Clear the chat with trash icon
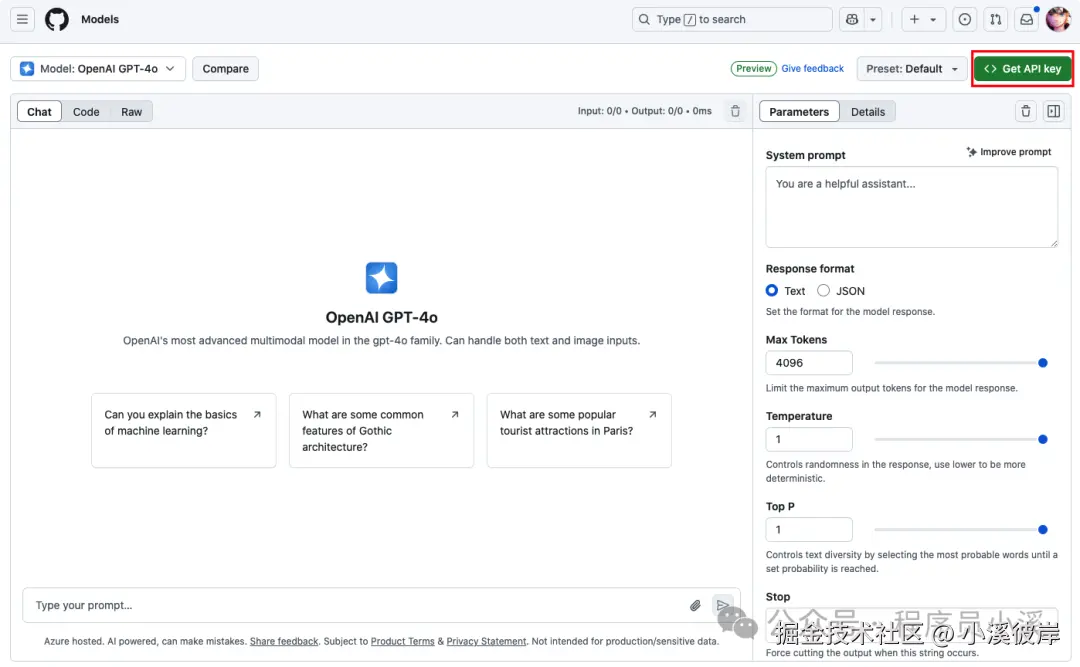This screenshot has width=1080, height=667. point(735,111)
